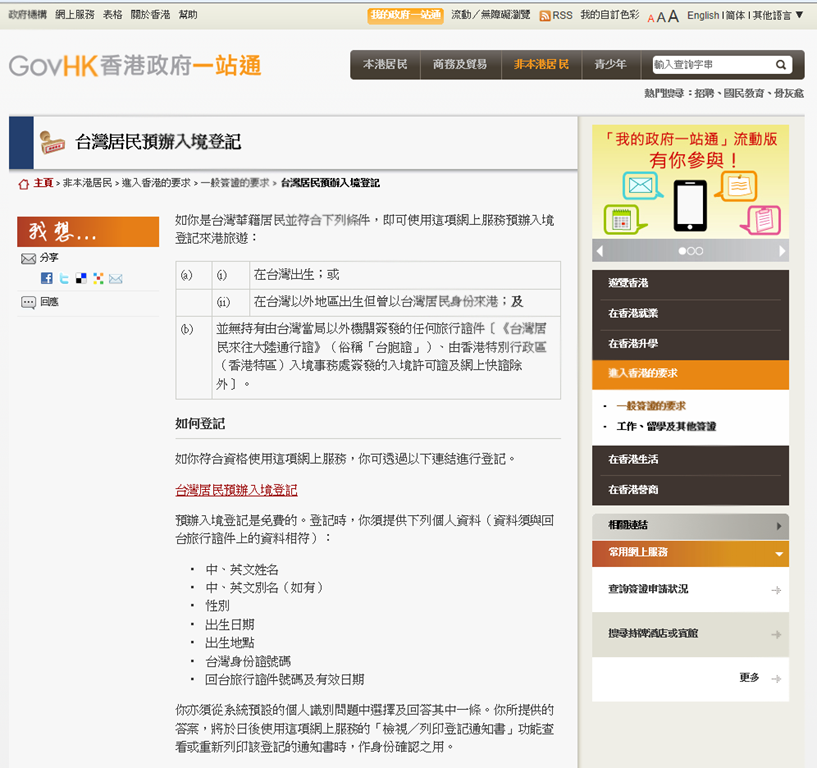
Task: Open 本港居民 main tab
Action: [x=385, y=65]
